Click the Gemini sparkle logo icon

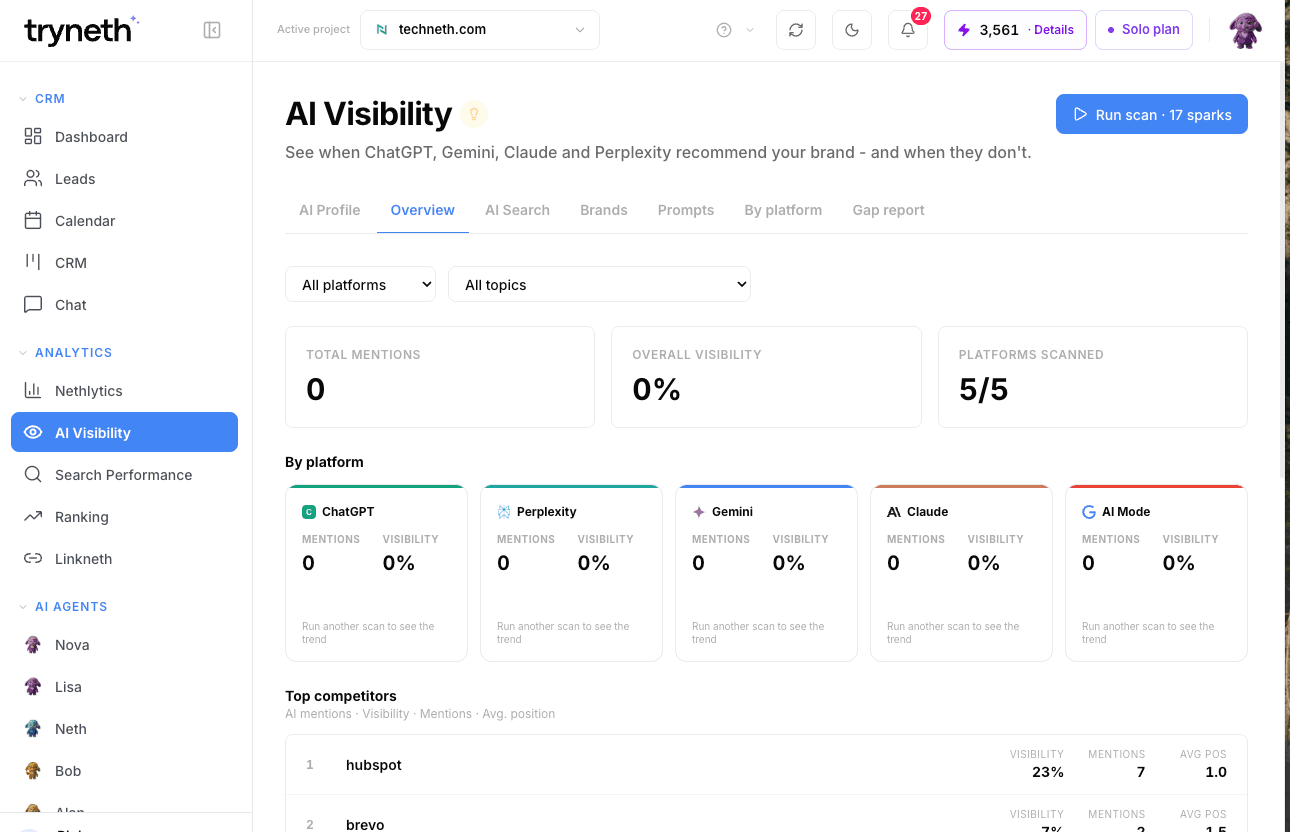[x=699, y=512]
